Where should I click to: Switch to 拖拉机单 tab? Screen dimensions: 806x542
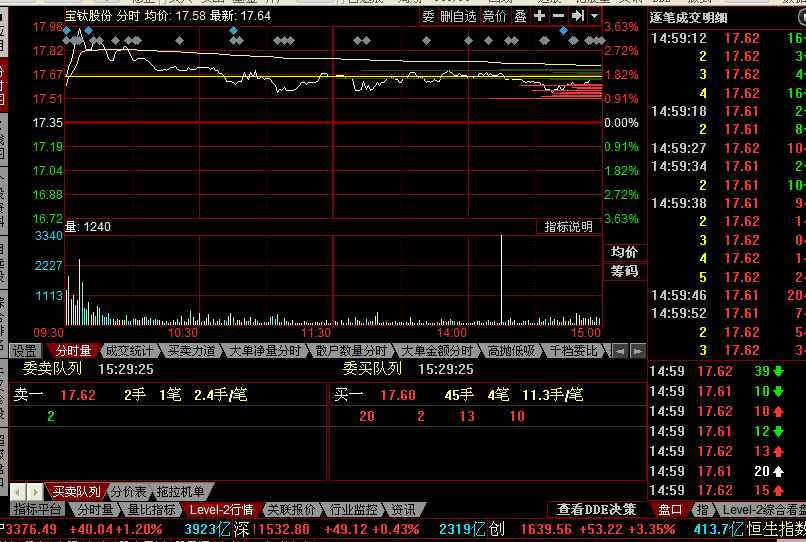point(180,492)
